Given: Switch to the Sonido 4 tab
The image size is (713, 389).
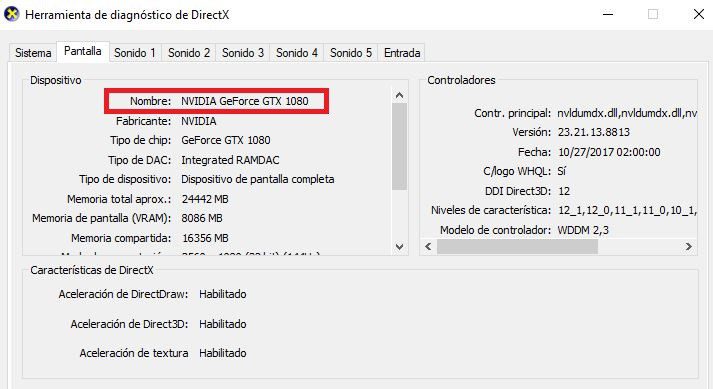Looking at the screenshot, I should [296, 53].
